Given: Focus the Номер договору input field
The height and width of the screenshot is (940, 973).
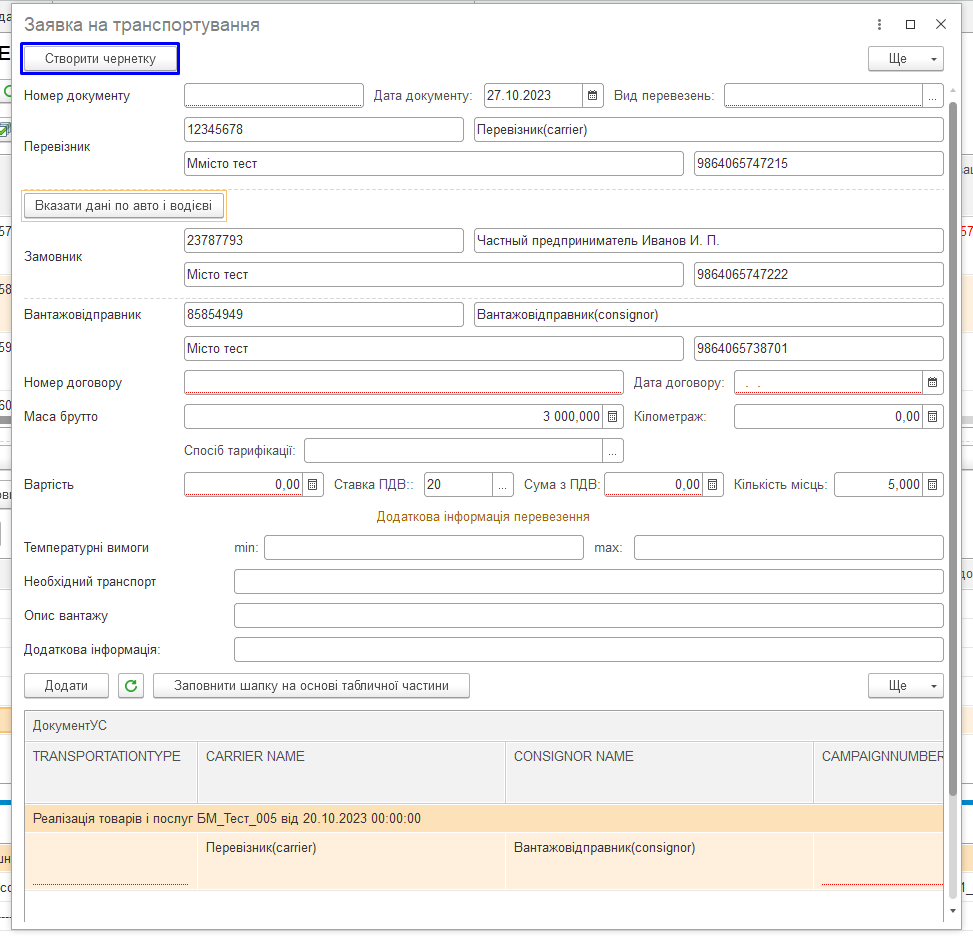Looking at the screenshot, I should click(403, 383).
